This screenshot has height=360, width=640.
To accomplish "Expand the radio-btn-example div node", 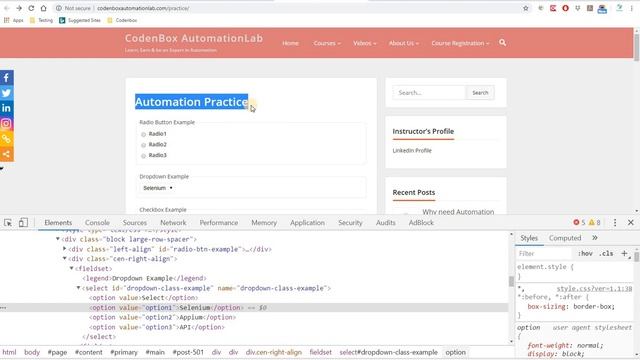I will tap(64, 249).
